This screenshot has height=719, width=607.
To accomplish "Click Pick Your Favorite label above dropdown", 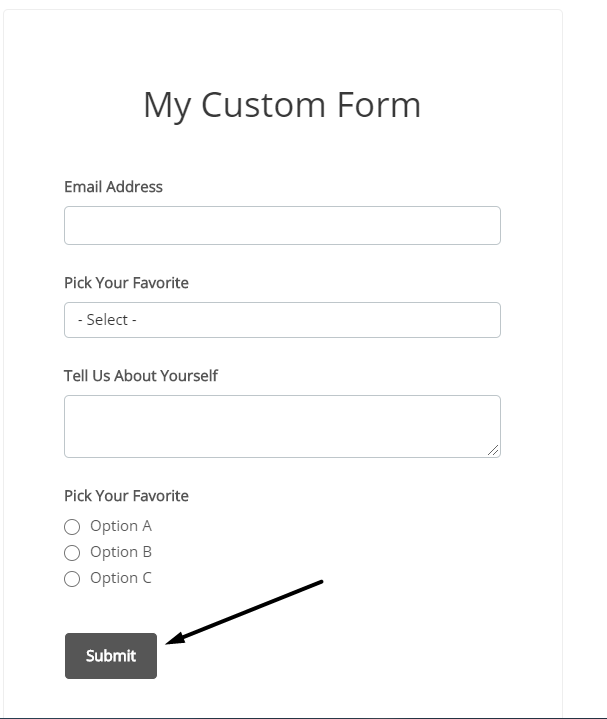I will [x=126, y=283].
